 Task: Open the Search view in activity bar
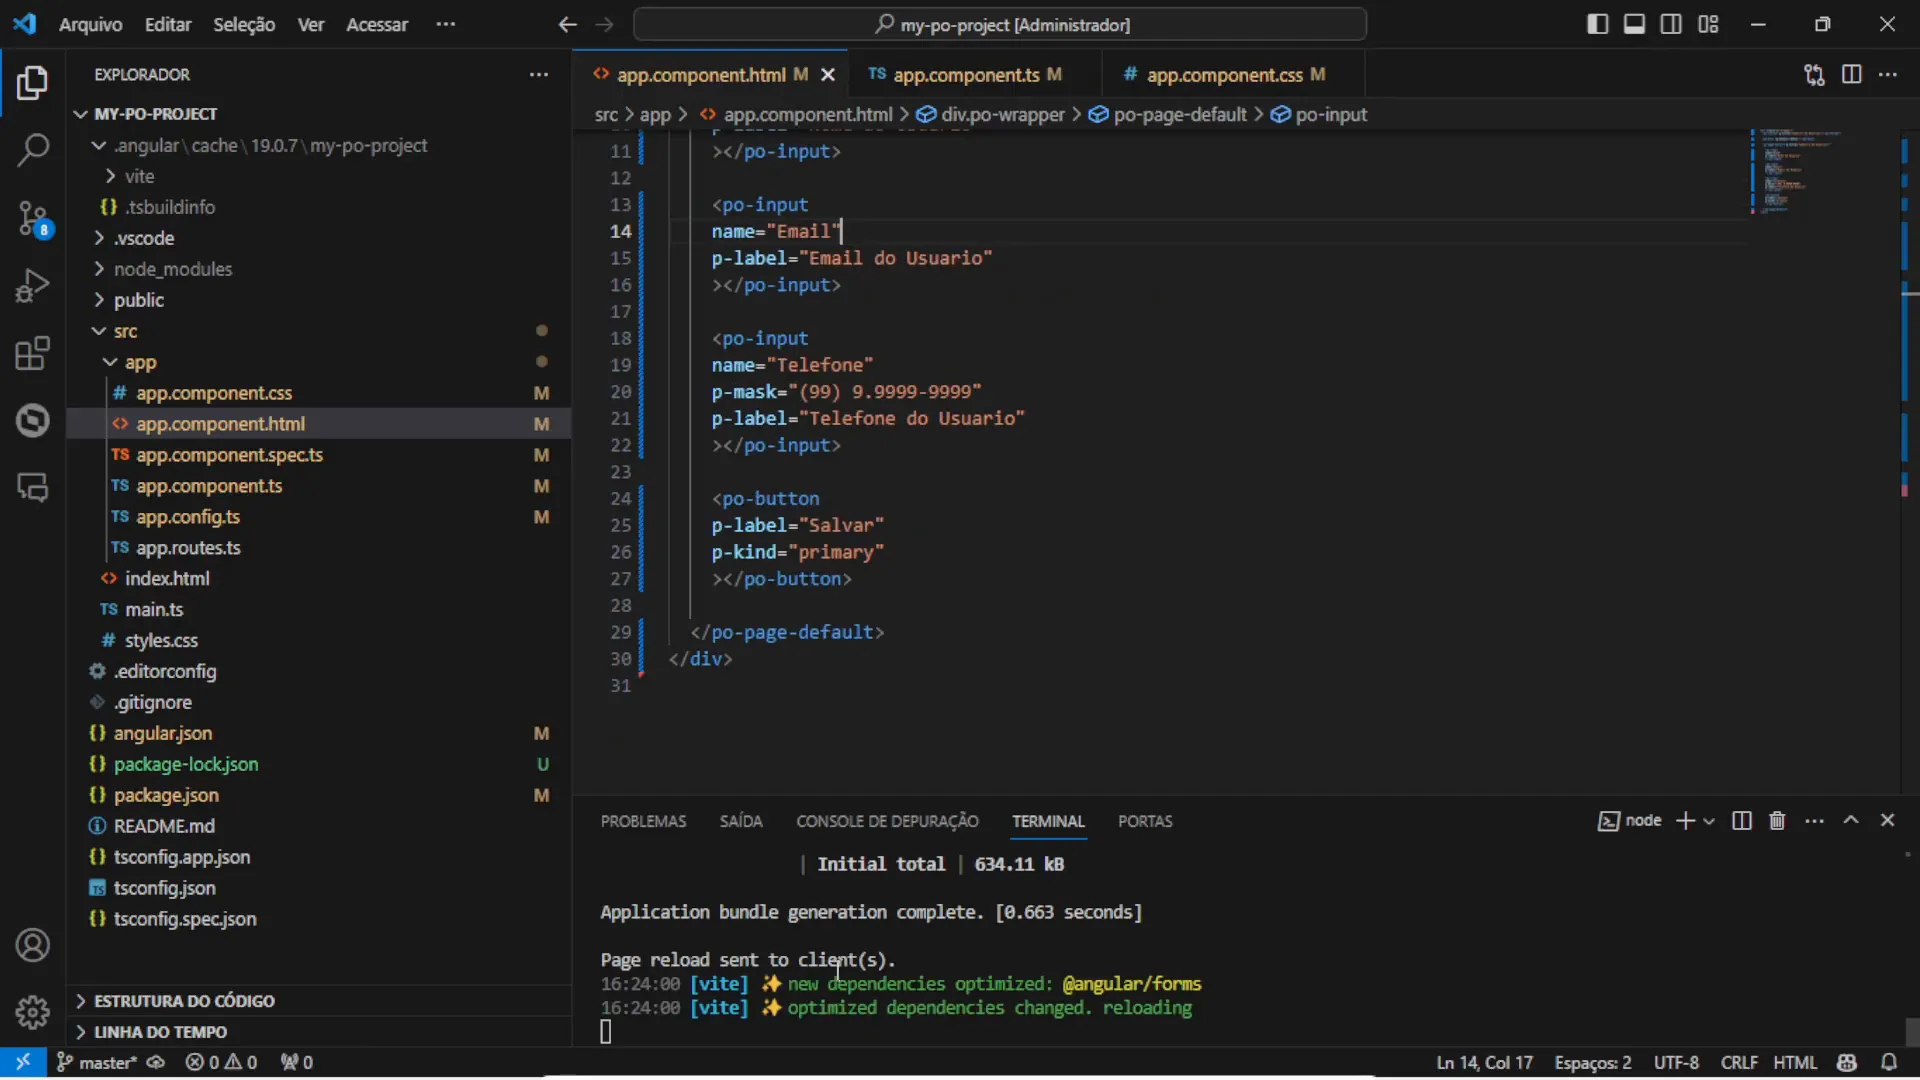tap(32, 150)
